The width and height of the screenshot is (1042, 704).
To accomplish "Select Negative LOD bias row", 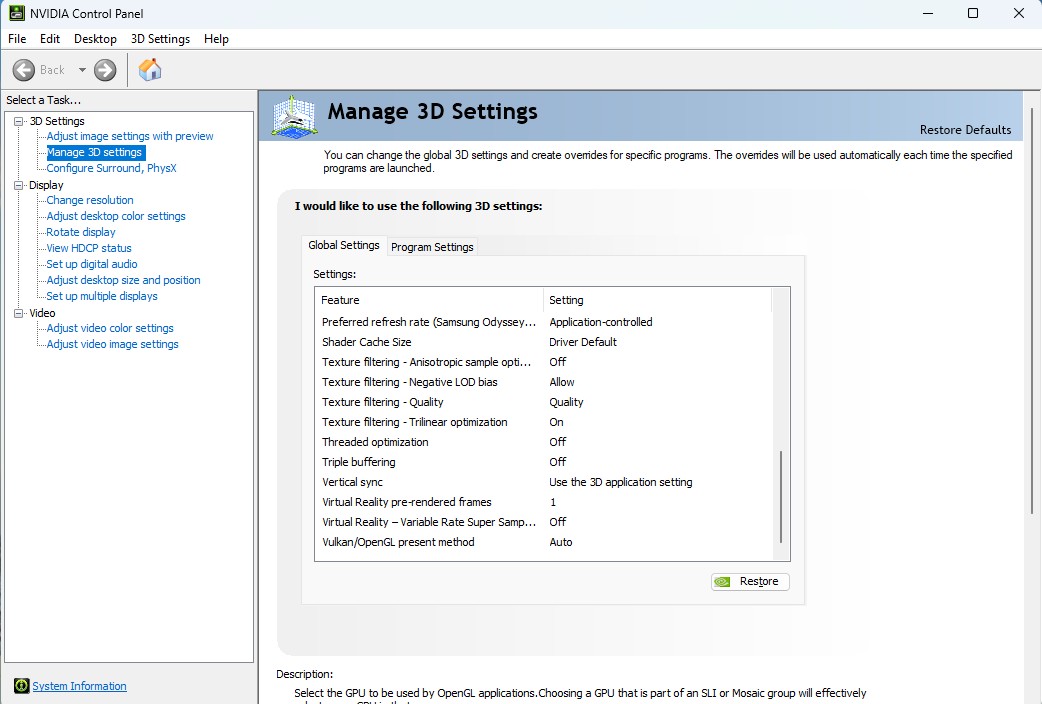I will coord(544,382).
